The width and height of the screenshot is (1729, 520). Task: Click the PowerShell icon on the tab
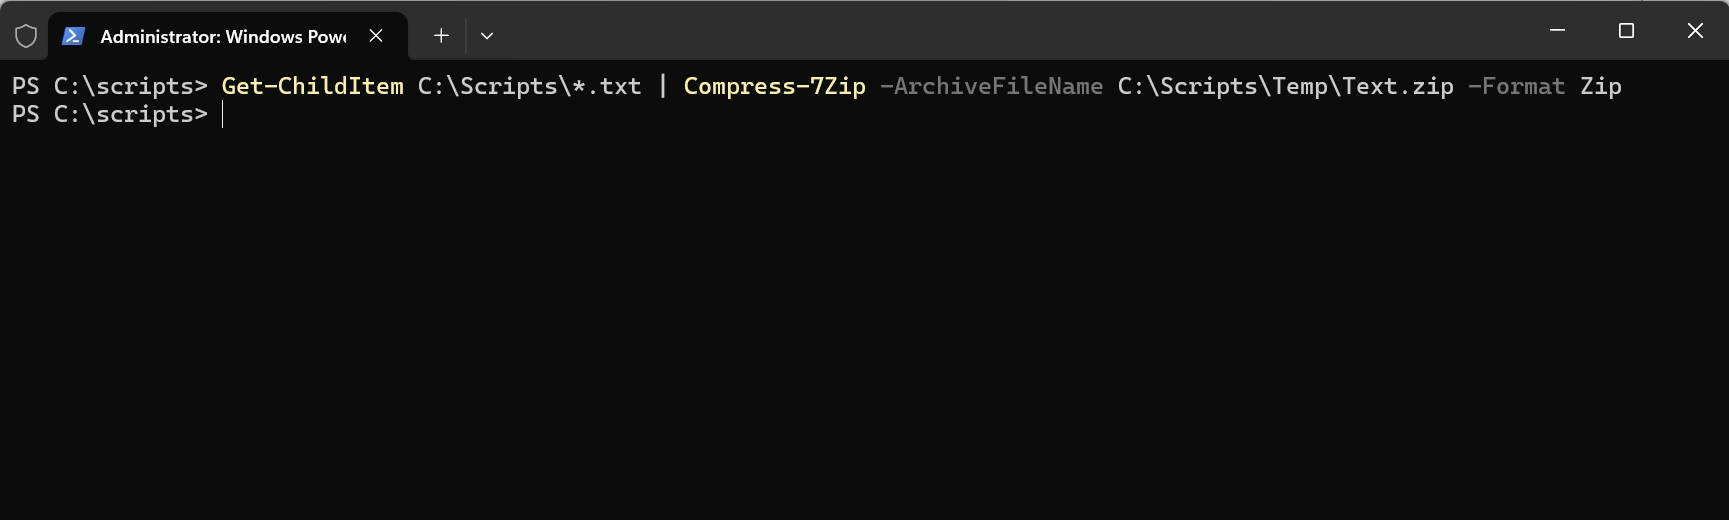point(73,36)
